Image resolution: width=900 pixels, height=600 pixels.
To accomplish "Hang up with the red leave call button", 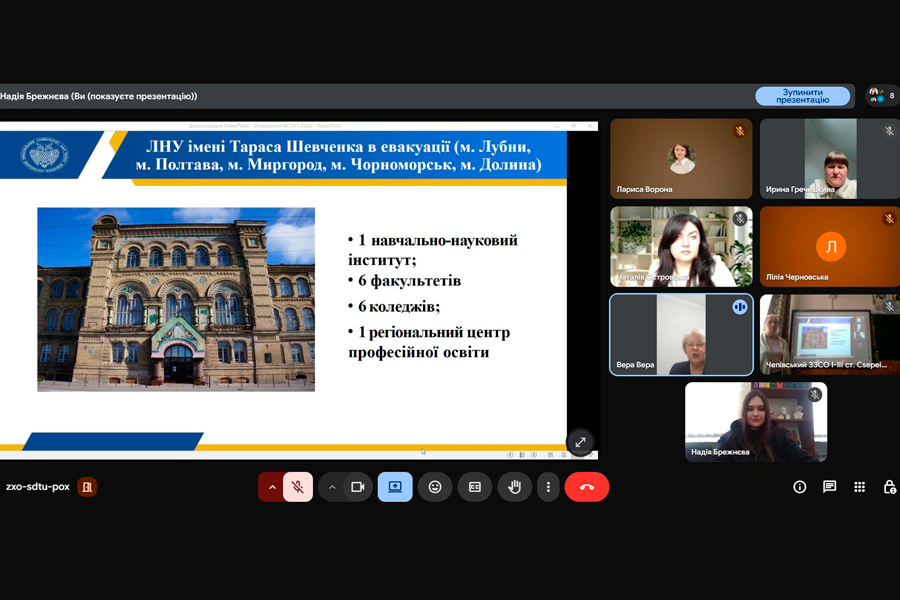I will click(x=587, y=487).
